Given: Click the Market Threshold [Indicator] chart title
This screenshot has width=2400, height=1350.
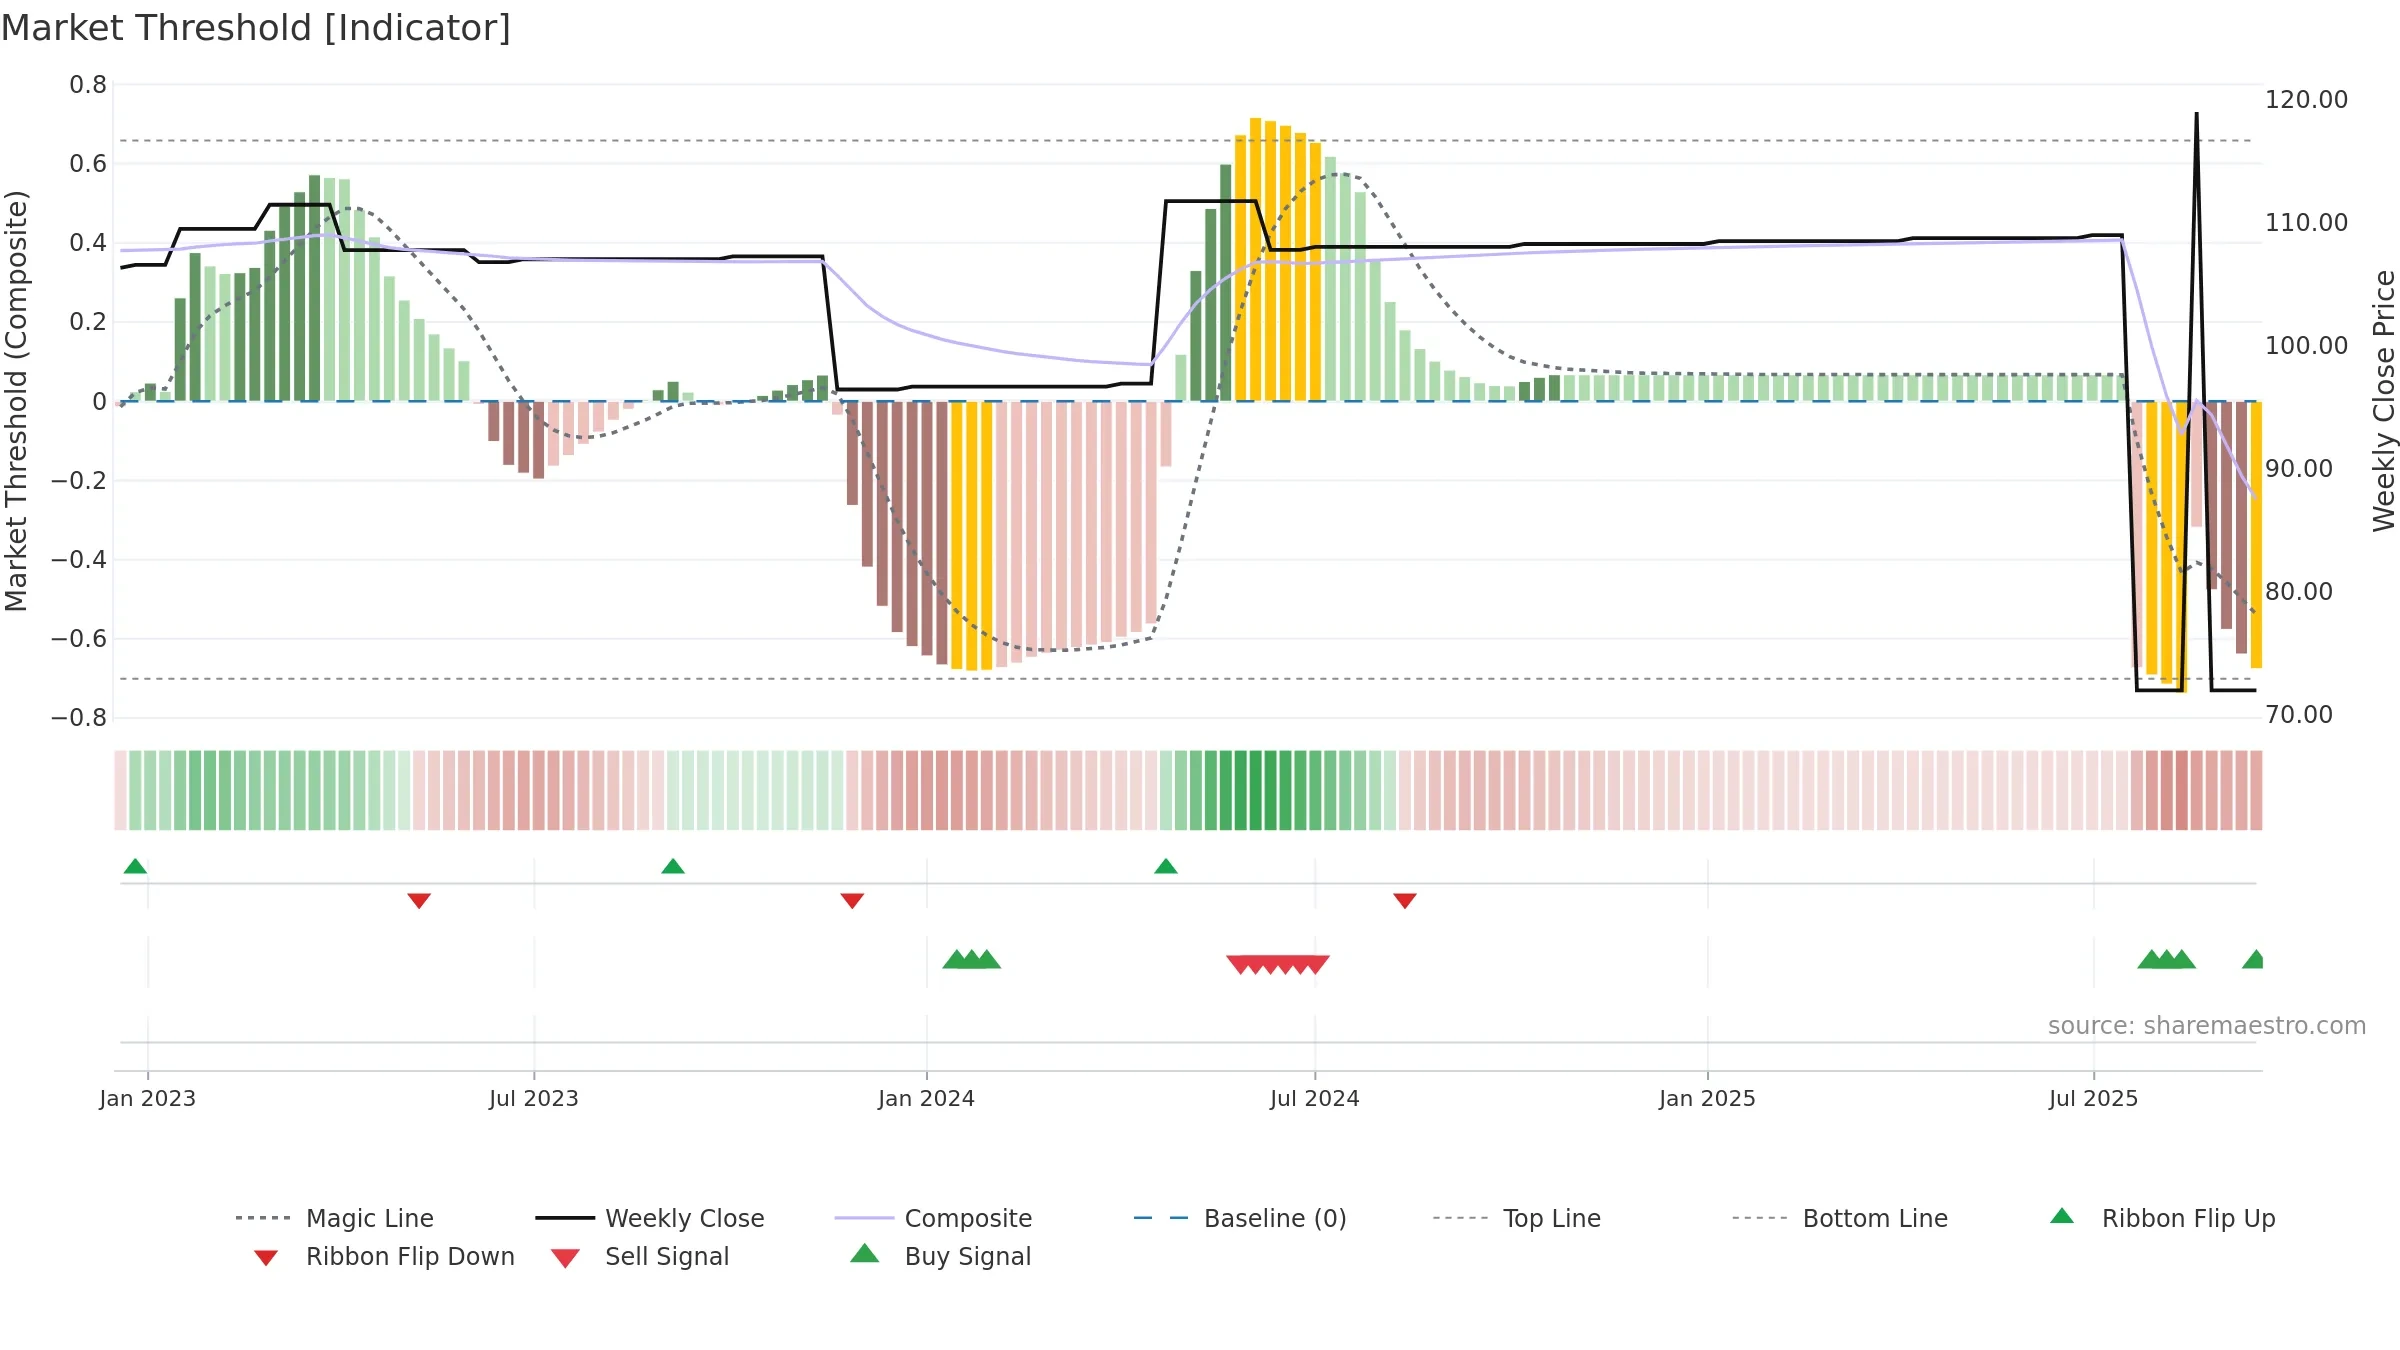Looking at the screenshot, I should click(256, 28).
